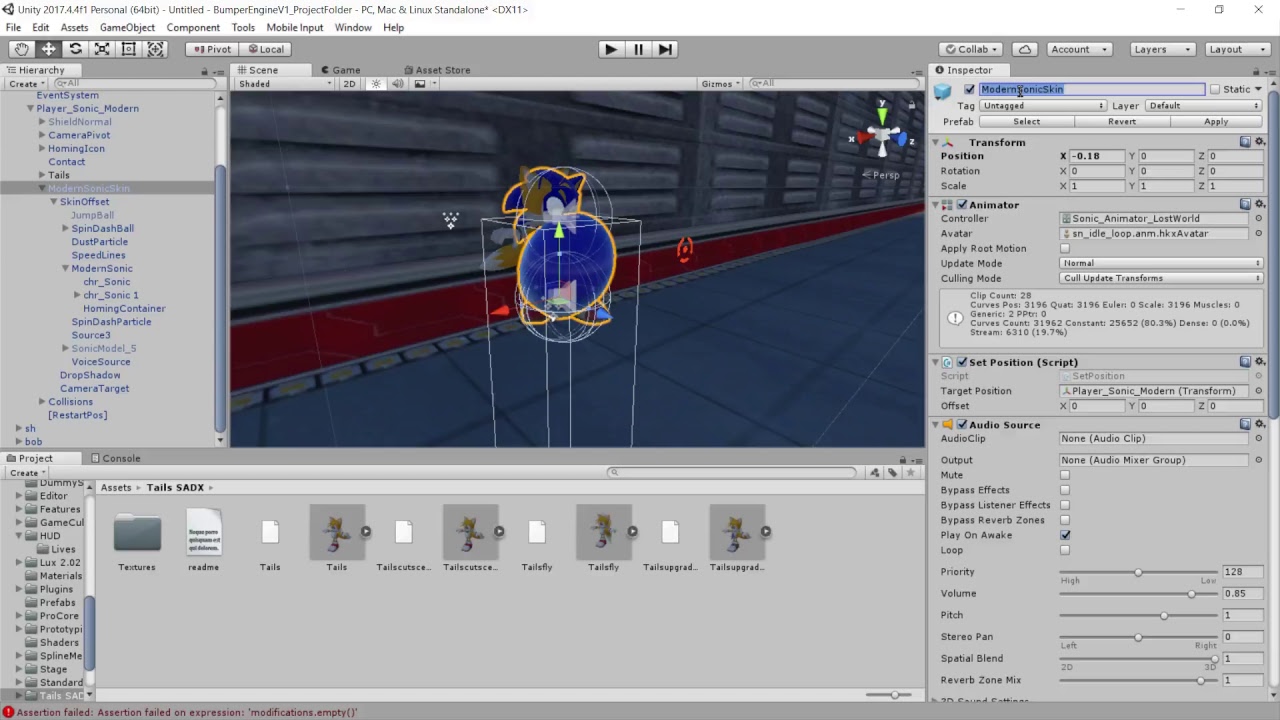Viewport: 1280px width, 720px height.
Task: Toggle scene lighting sun icon
Action: [376, 84]
